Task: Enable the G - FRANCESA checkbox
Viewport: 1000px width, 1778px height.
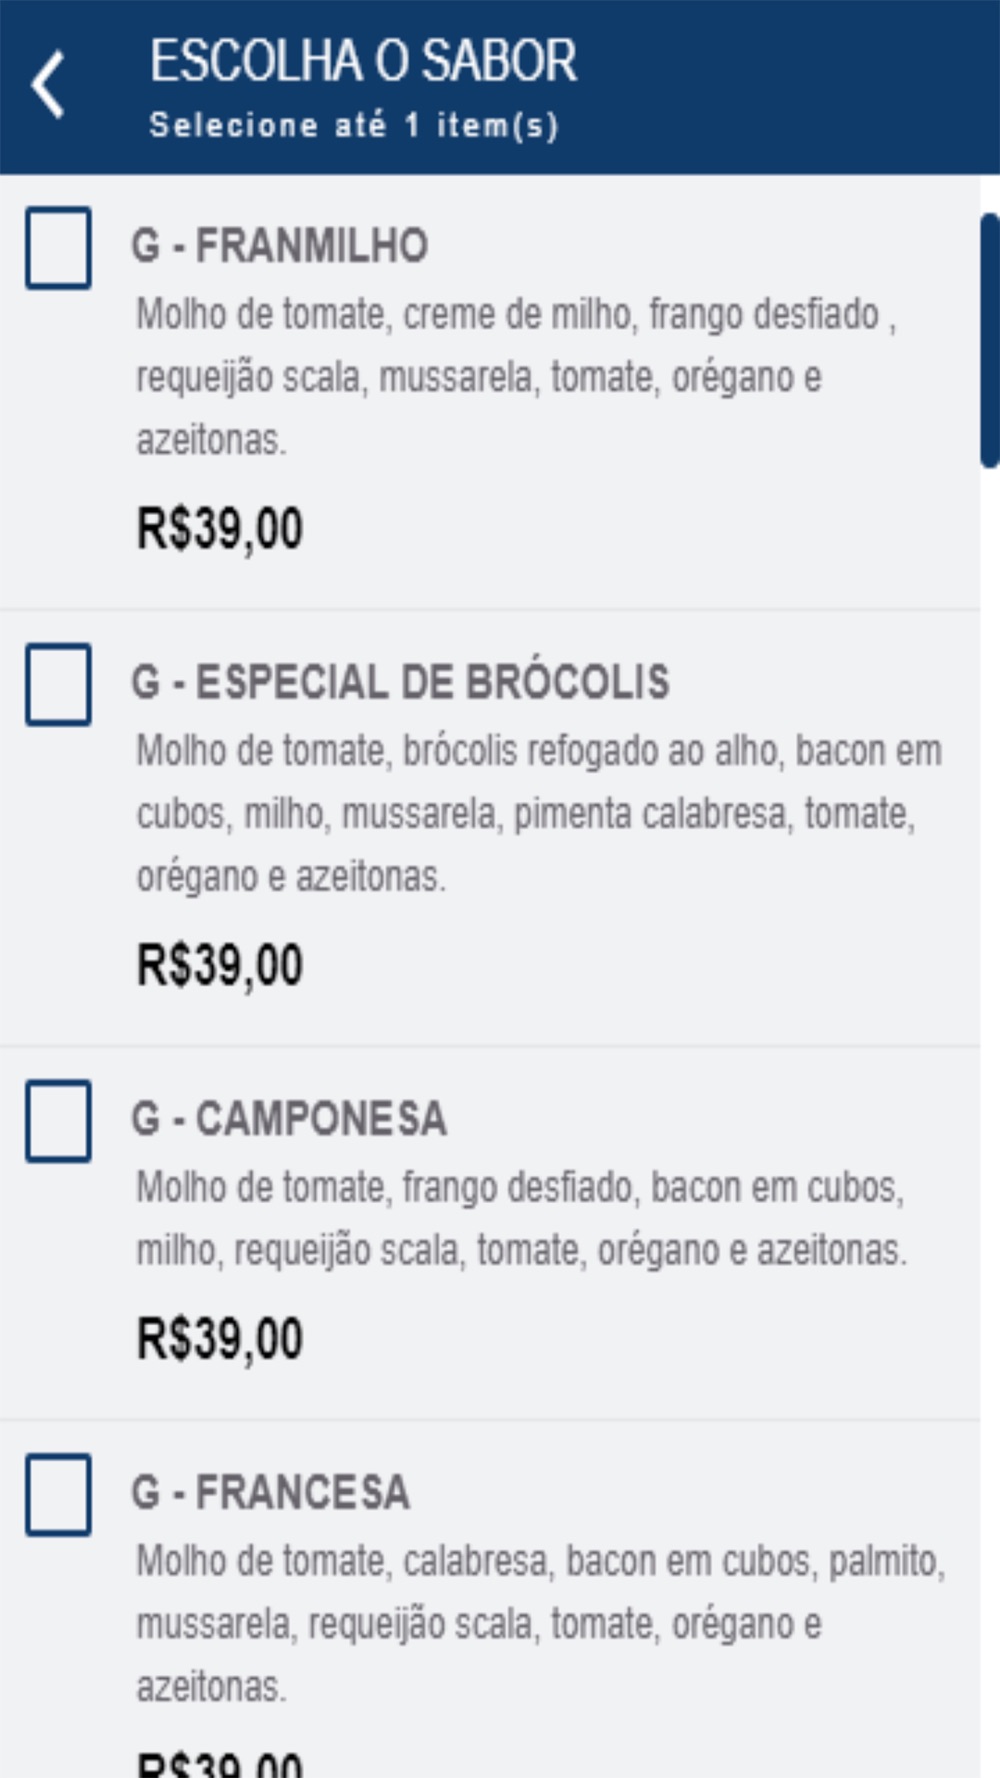Action: (x=58, y=1494)
